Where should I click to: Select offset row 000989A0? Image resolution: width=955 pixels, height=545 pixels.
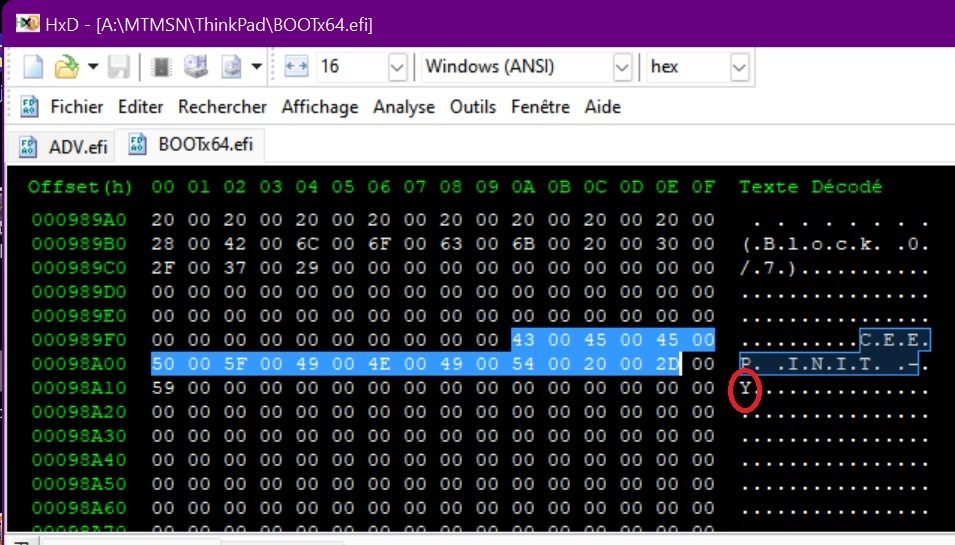[x=79, y=220]
